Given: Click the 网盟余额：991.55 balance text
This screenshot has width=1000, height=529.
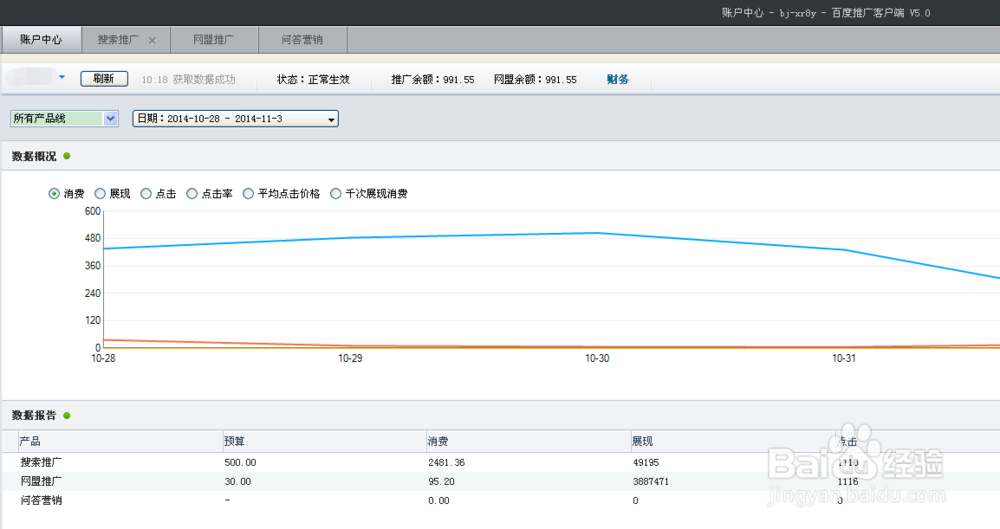Looking at the screenshot, I should [x=535, y=80].
